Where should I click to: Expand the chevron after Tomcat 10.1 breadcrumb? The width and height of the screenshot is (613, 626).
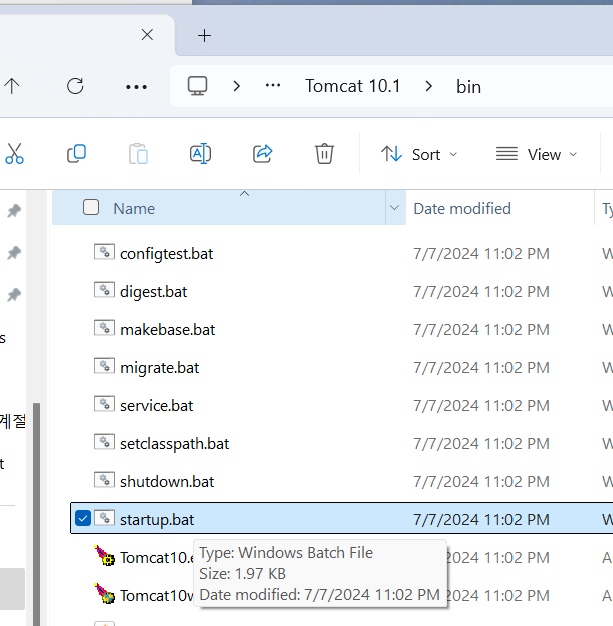click(x=429, y=86)
